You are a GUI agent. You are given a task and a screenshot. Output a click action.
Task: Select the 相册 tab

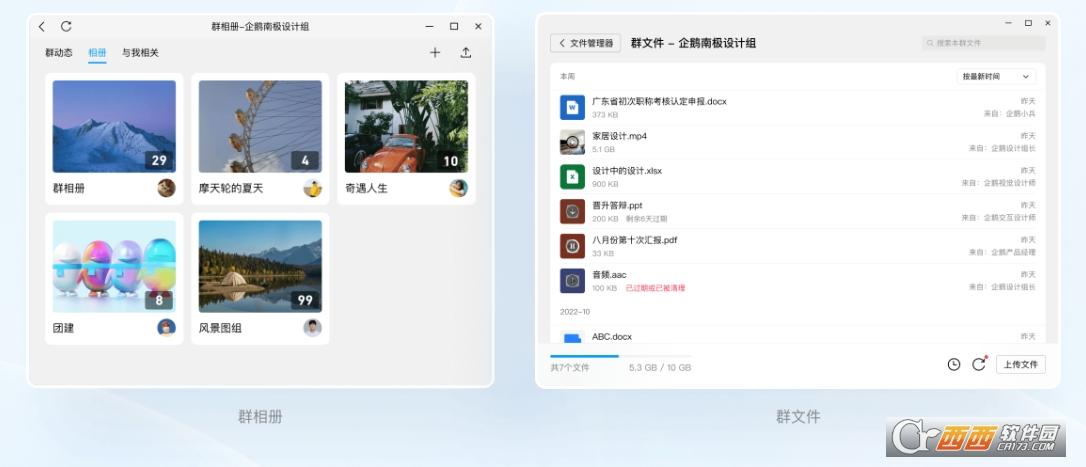click(97, 53)
